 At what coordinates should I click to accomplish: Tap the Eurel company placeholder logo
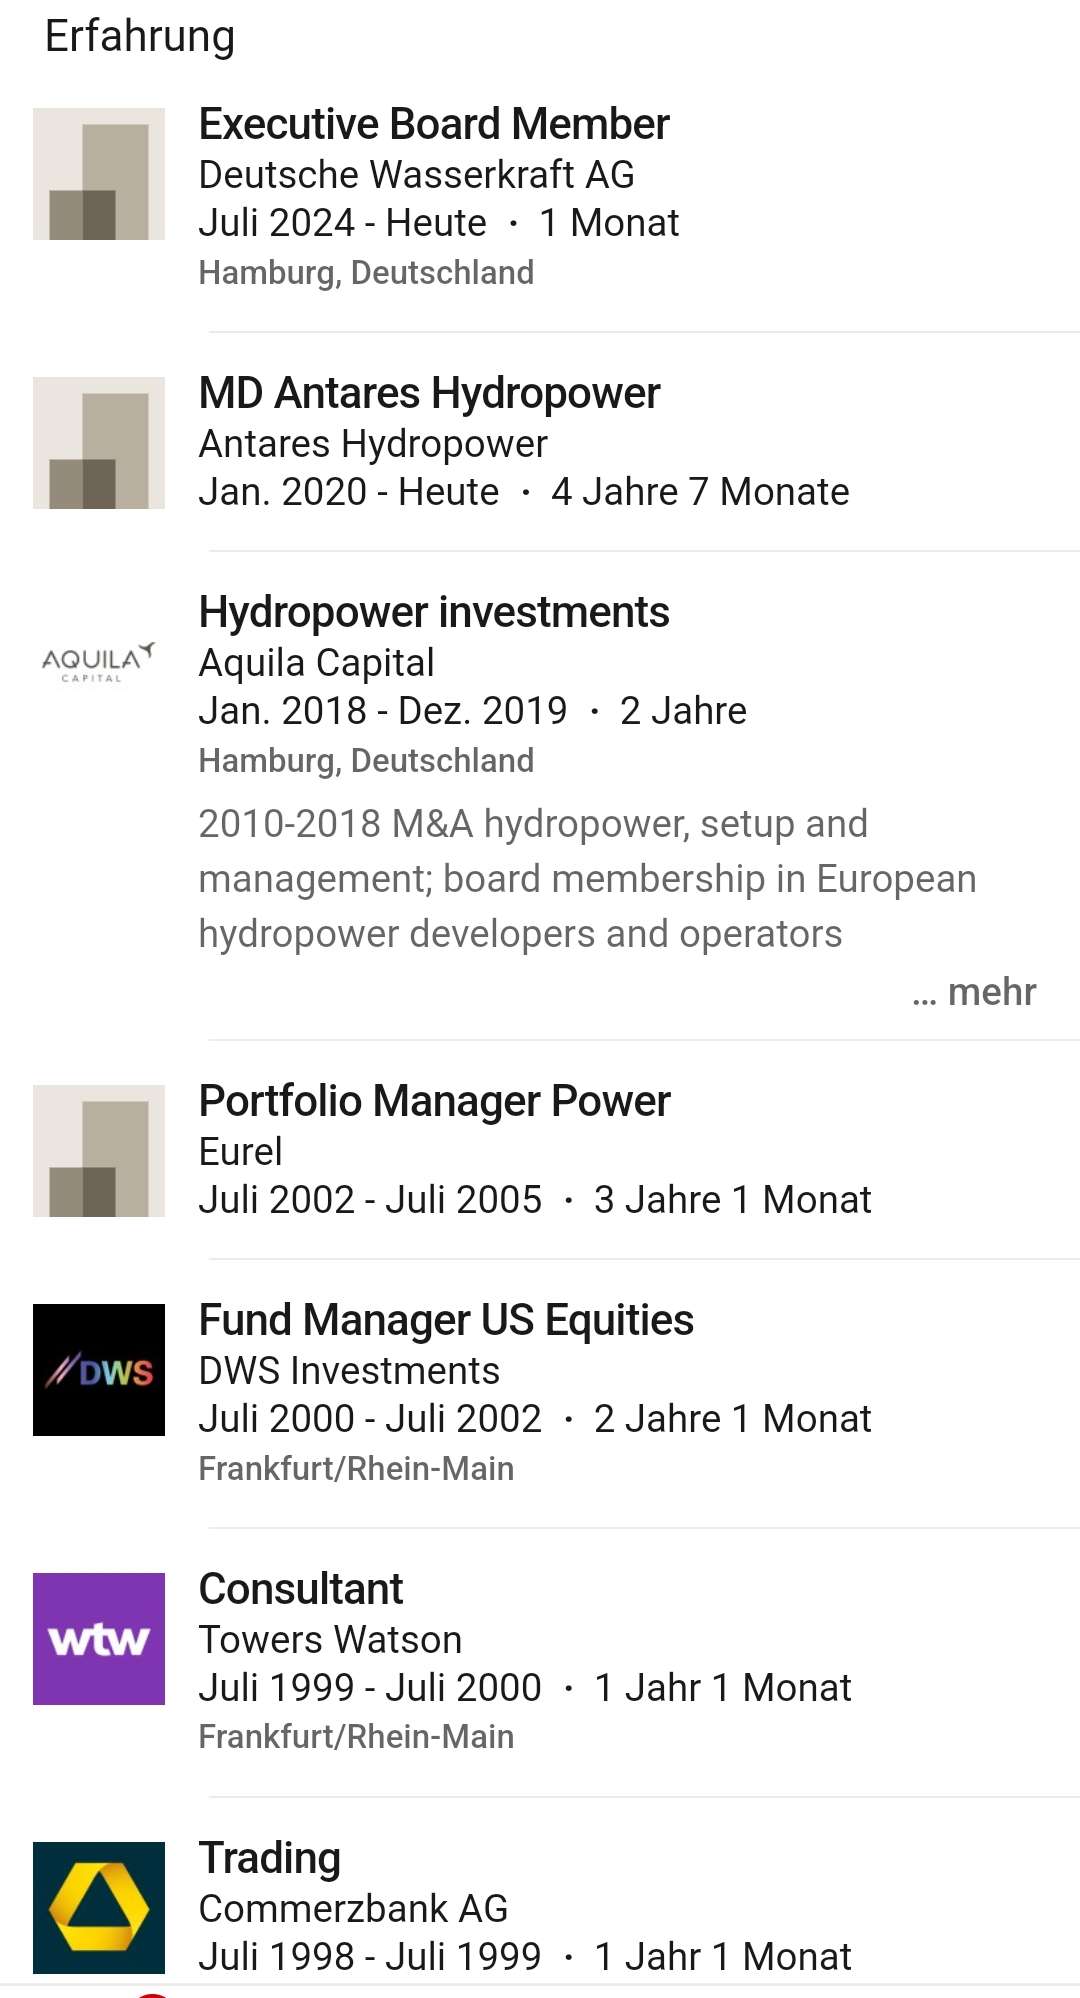[x=98, y=1151]
